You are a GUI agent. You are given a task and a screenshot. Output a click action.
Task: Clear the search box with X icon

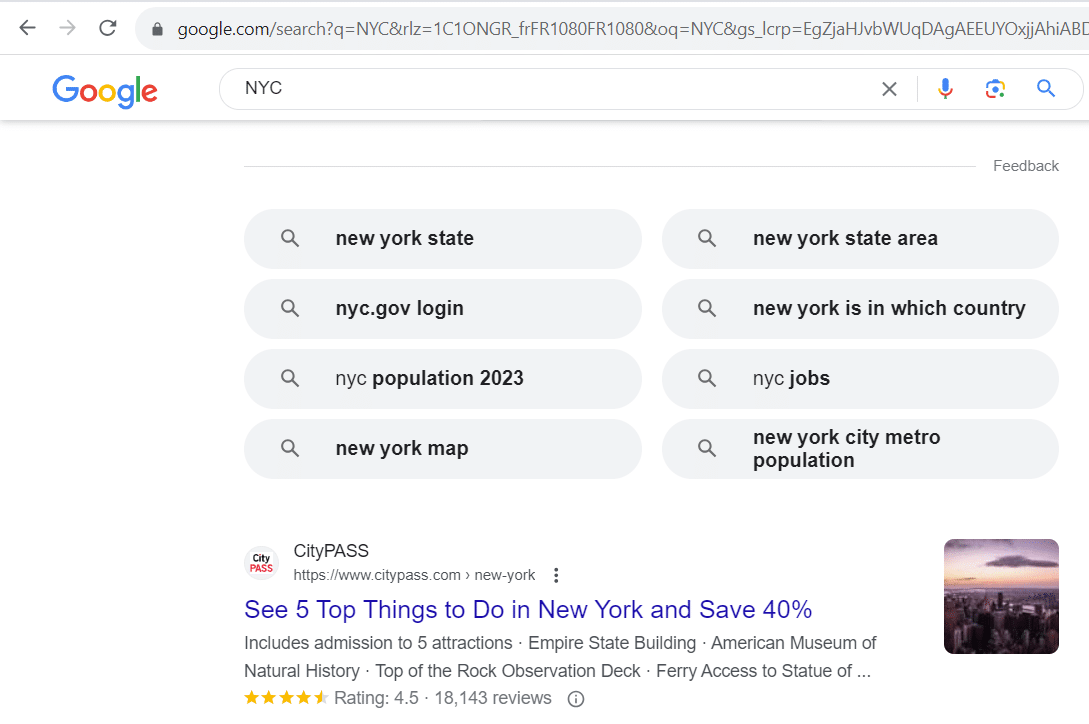point(889,89)
